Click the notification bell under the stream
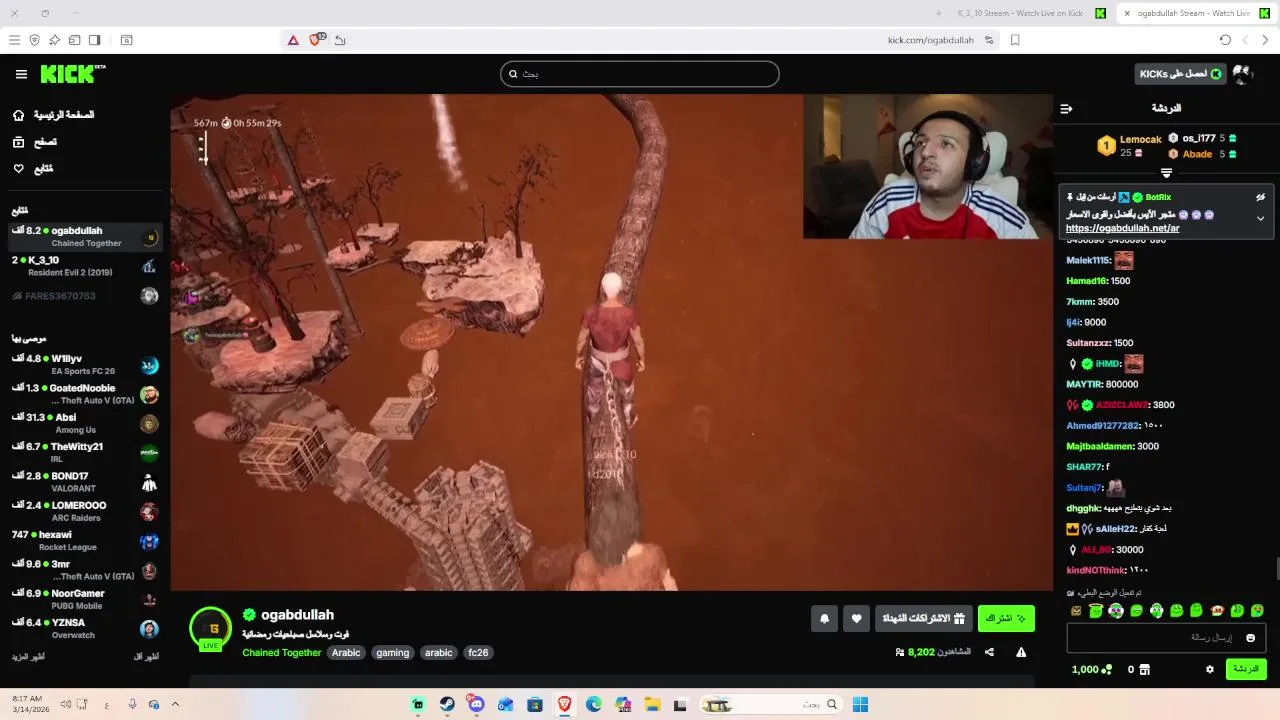Screen dimensions: 1280x720 [x=824, y=619]
